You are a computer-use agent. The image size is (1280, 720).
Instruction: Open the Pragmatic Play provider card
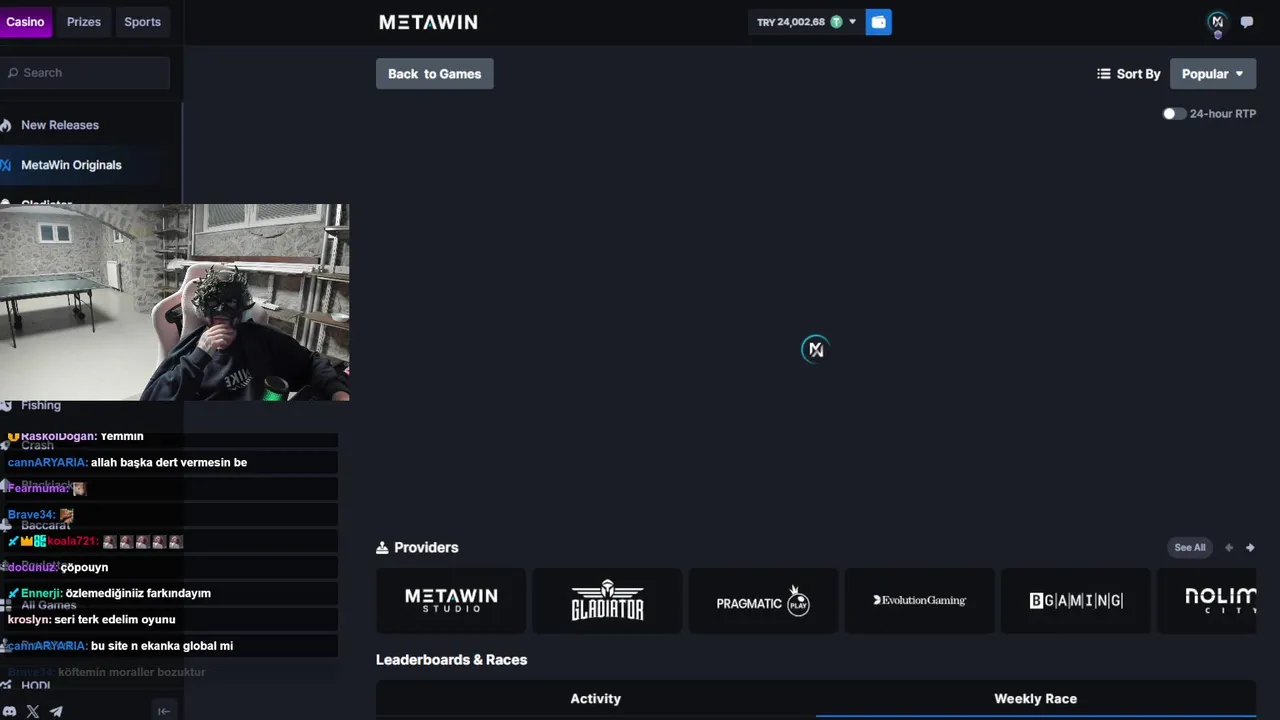[x=763, y=601]
